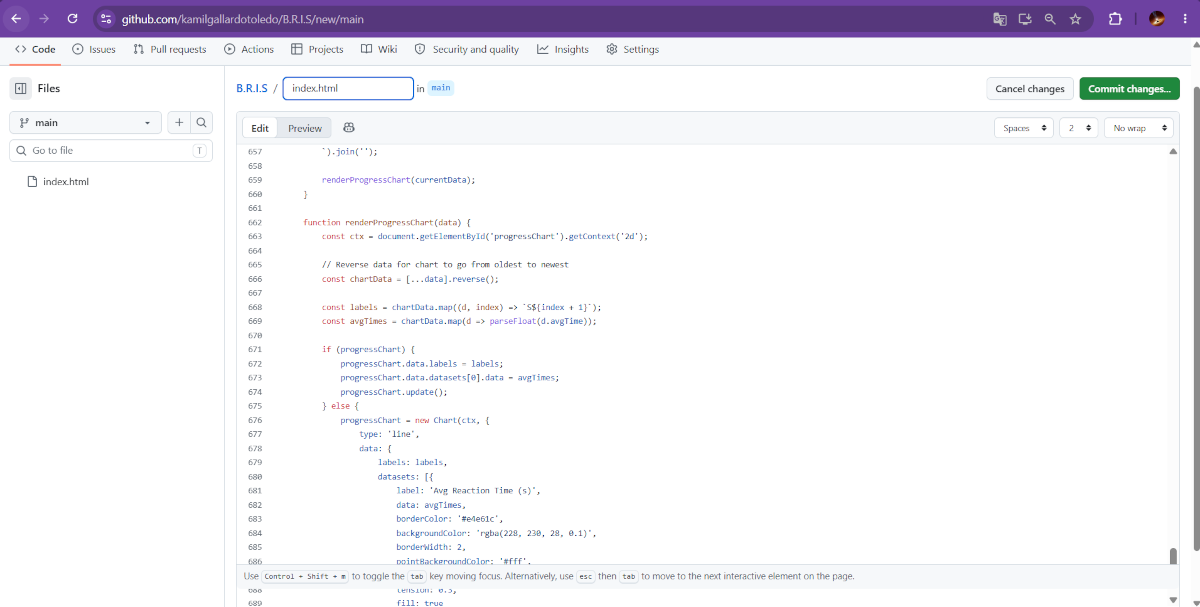Viewport: 1200px width, 607px height.
Task: Open the indent size 2 dropdown
Action: coord(1079,128)
